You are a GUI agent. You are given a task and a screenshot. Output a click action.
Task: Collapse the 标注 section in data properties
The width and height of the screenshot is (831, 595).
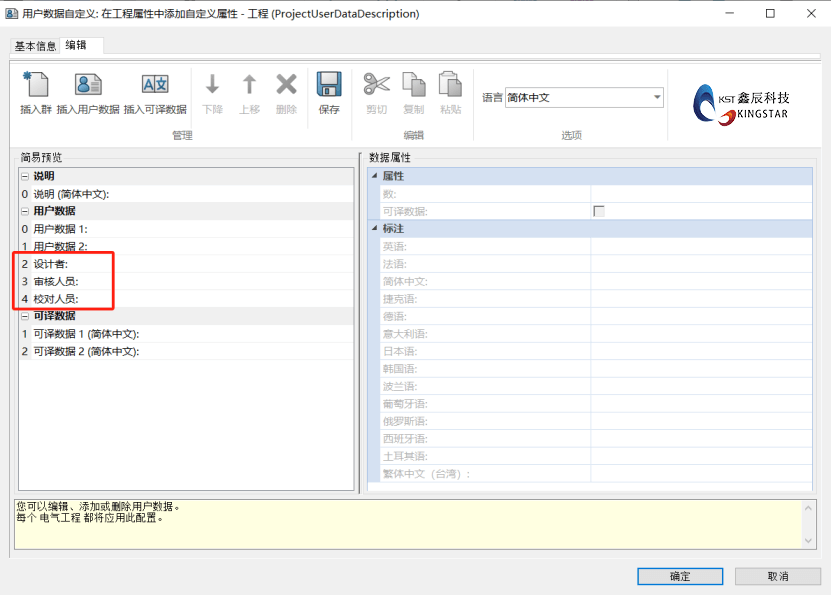click(x=375, y=229)
